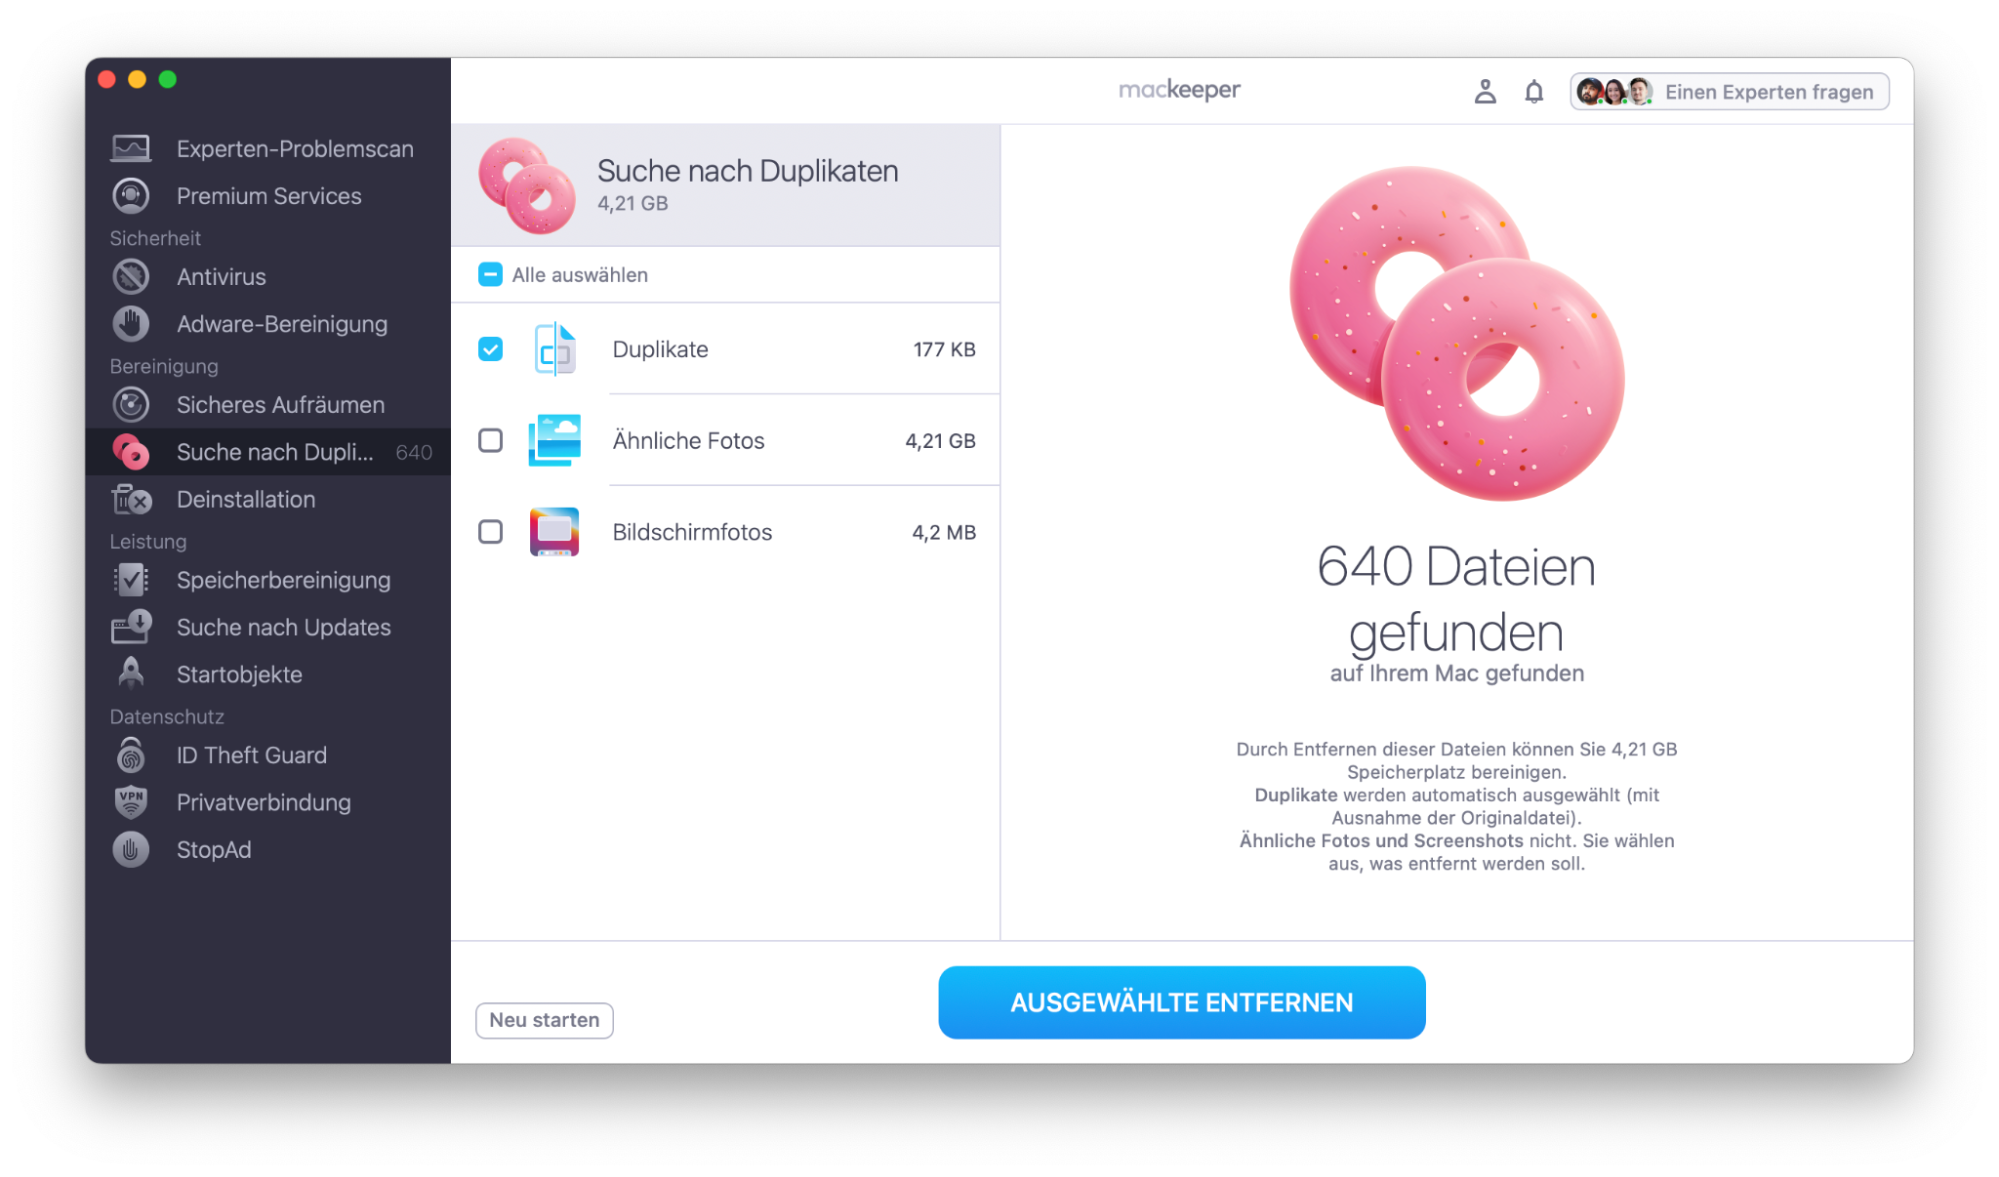Check the Ähnliche Fotos checkbox

[x=490, y=440]
